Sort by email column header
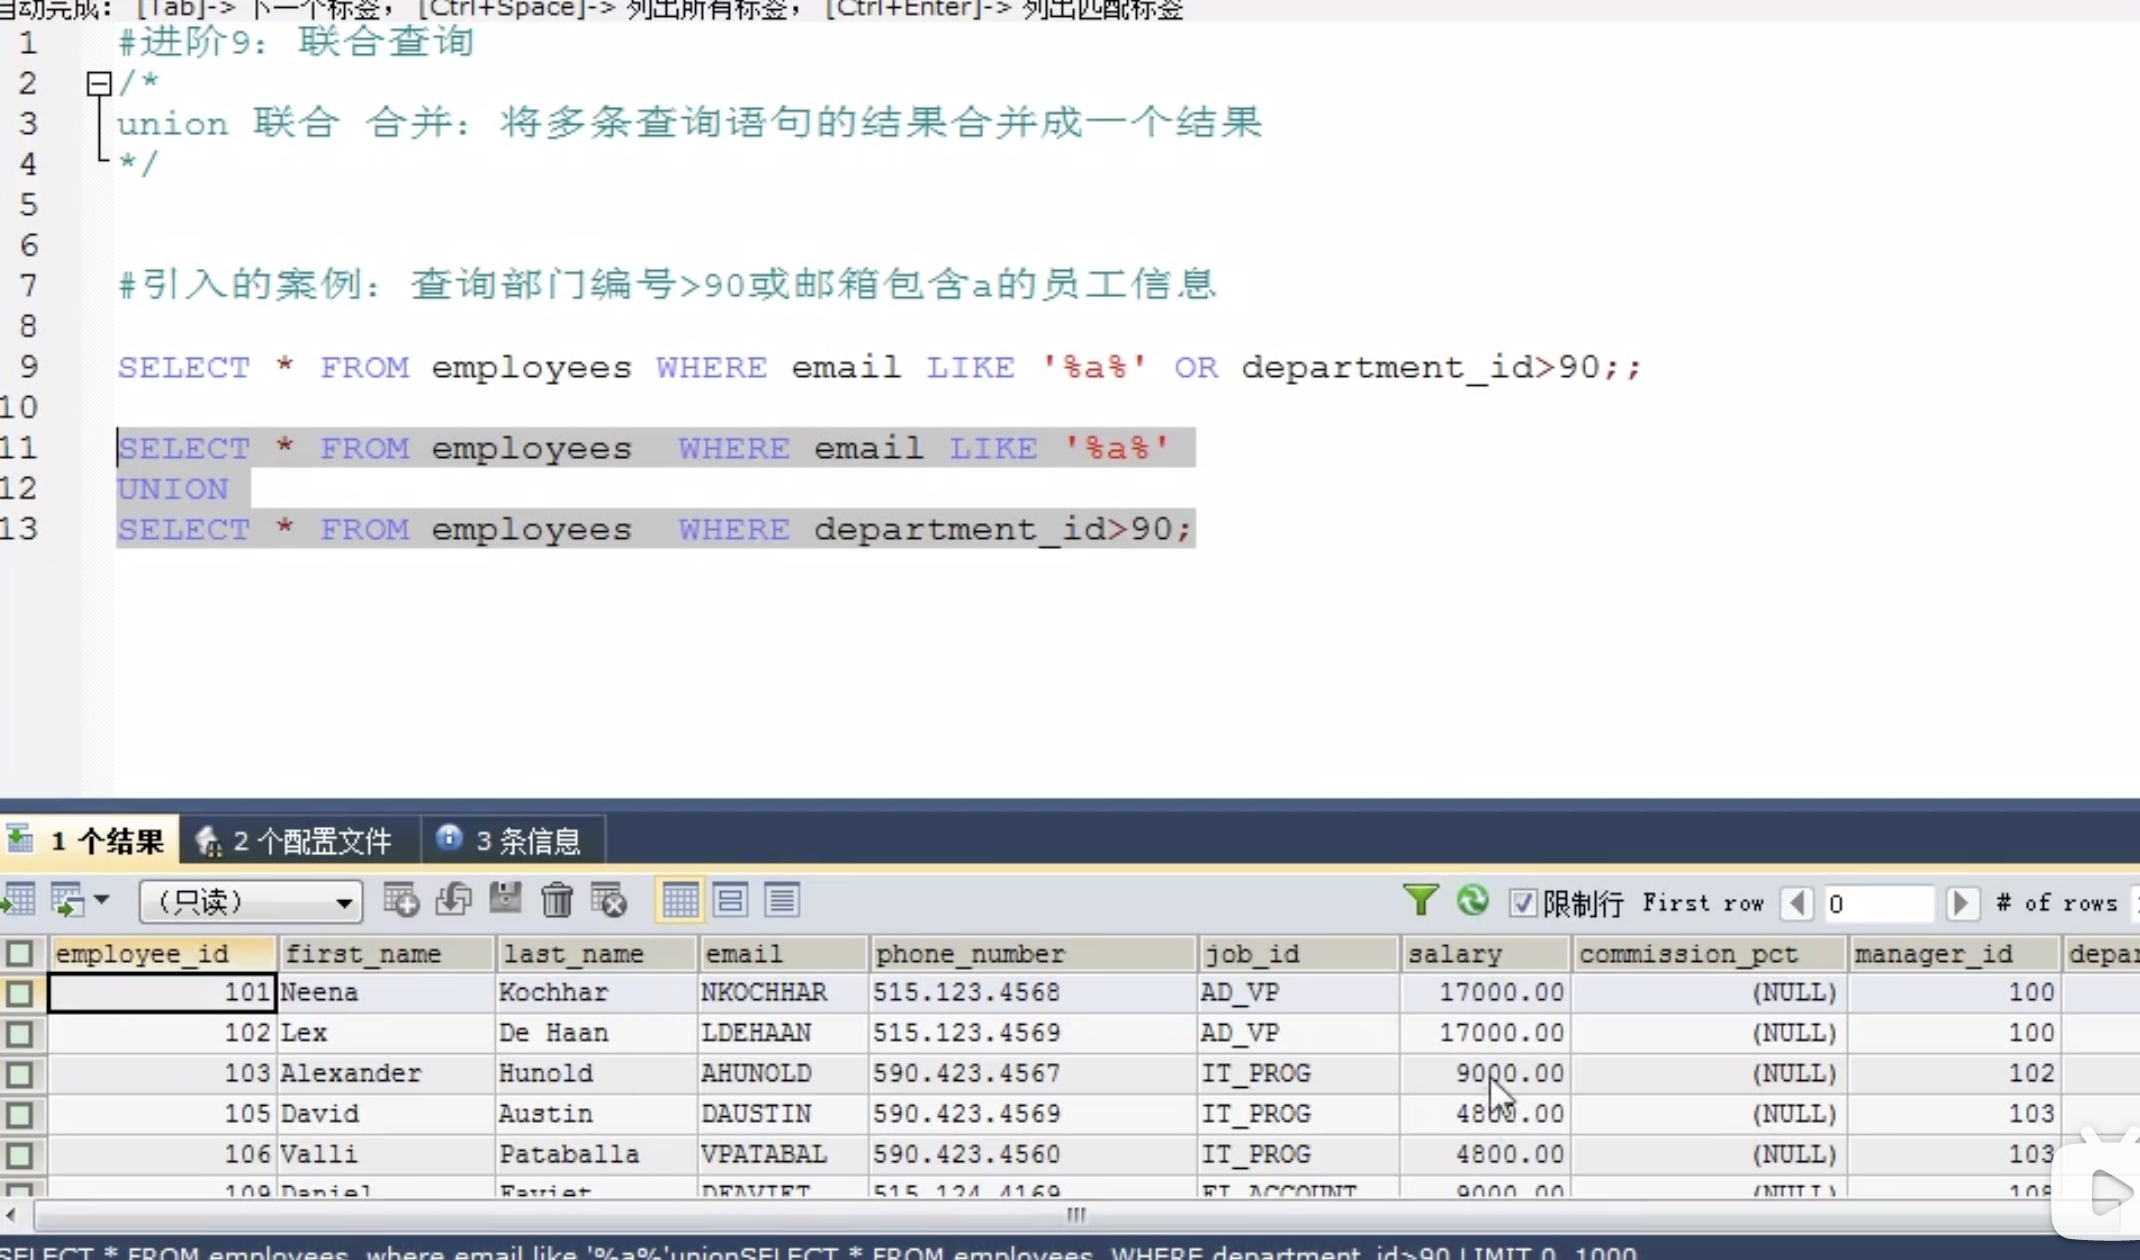The height and width of the screenshot is (1260, 2140). pyautogui.click(x=783, y=954)
